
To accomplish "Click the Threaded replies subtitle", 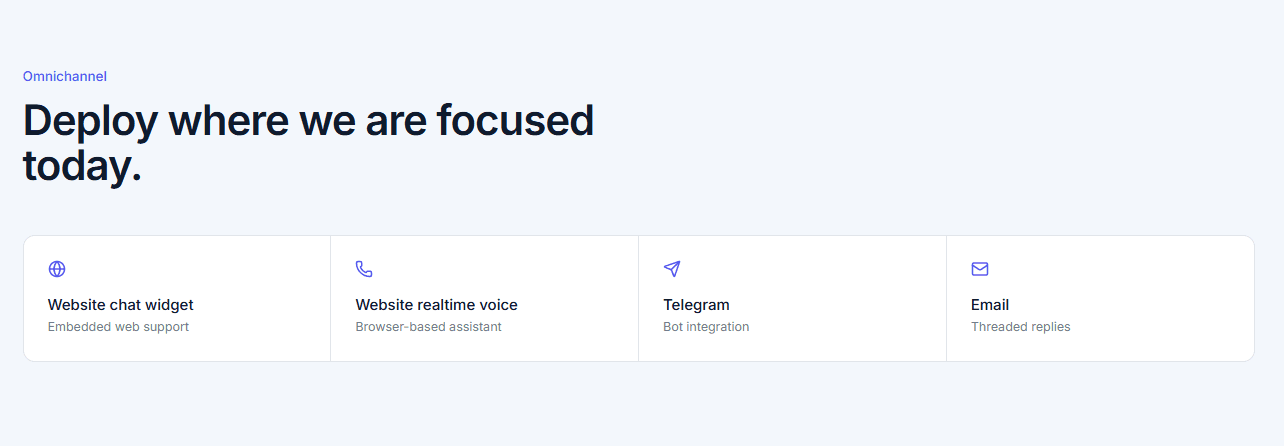I will pos(1021,327).
